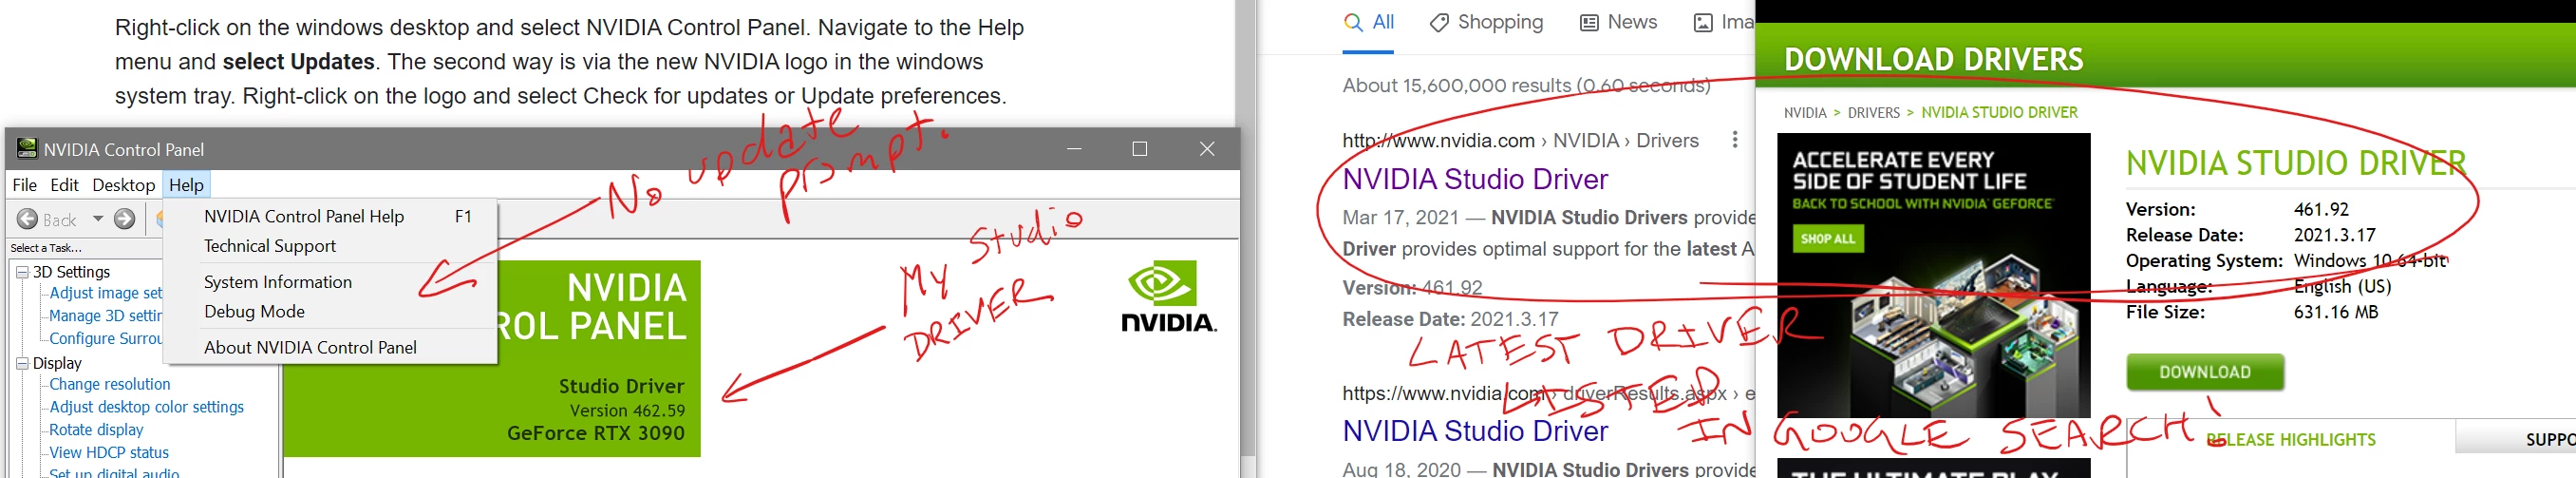Click the News newspaper icon
The height and width of the screenshot is (478, 2576).
[1589, 23]
